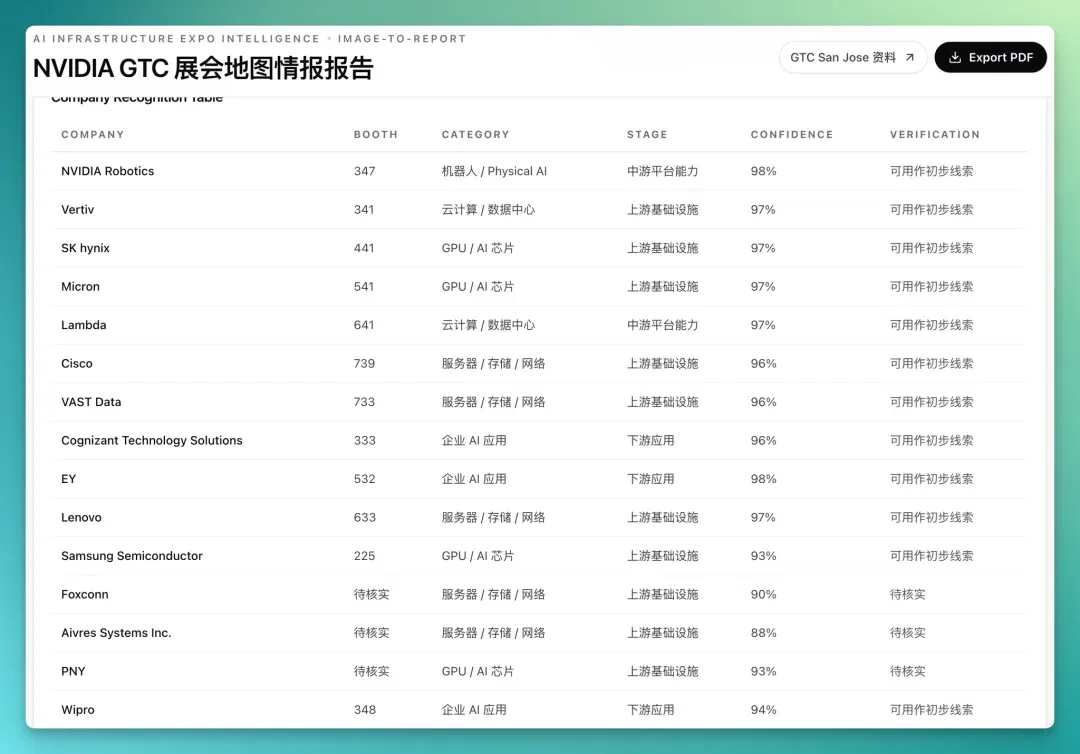The height and width of the screenshot is (754, 1080).
Task: Click the IMAGE-TO-REPORT label
Action: (402, 39)
